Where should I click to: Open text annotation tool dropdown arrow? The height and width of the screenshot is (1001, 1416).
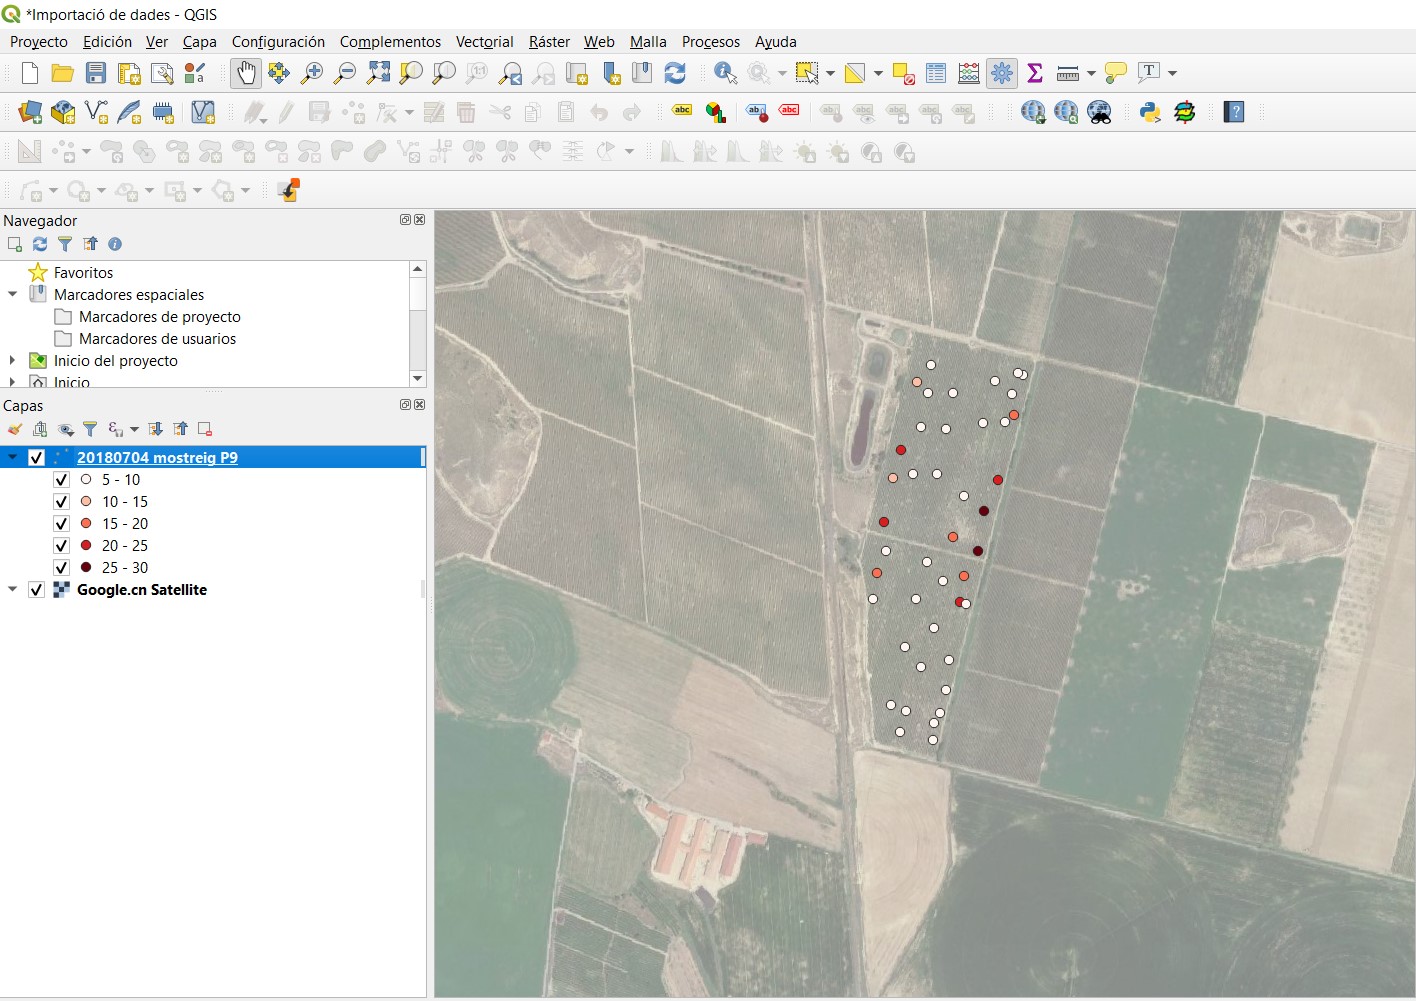point(1172,73)
